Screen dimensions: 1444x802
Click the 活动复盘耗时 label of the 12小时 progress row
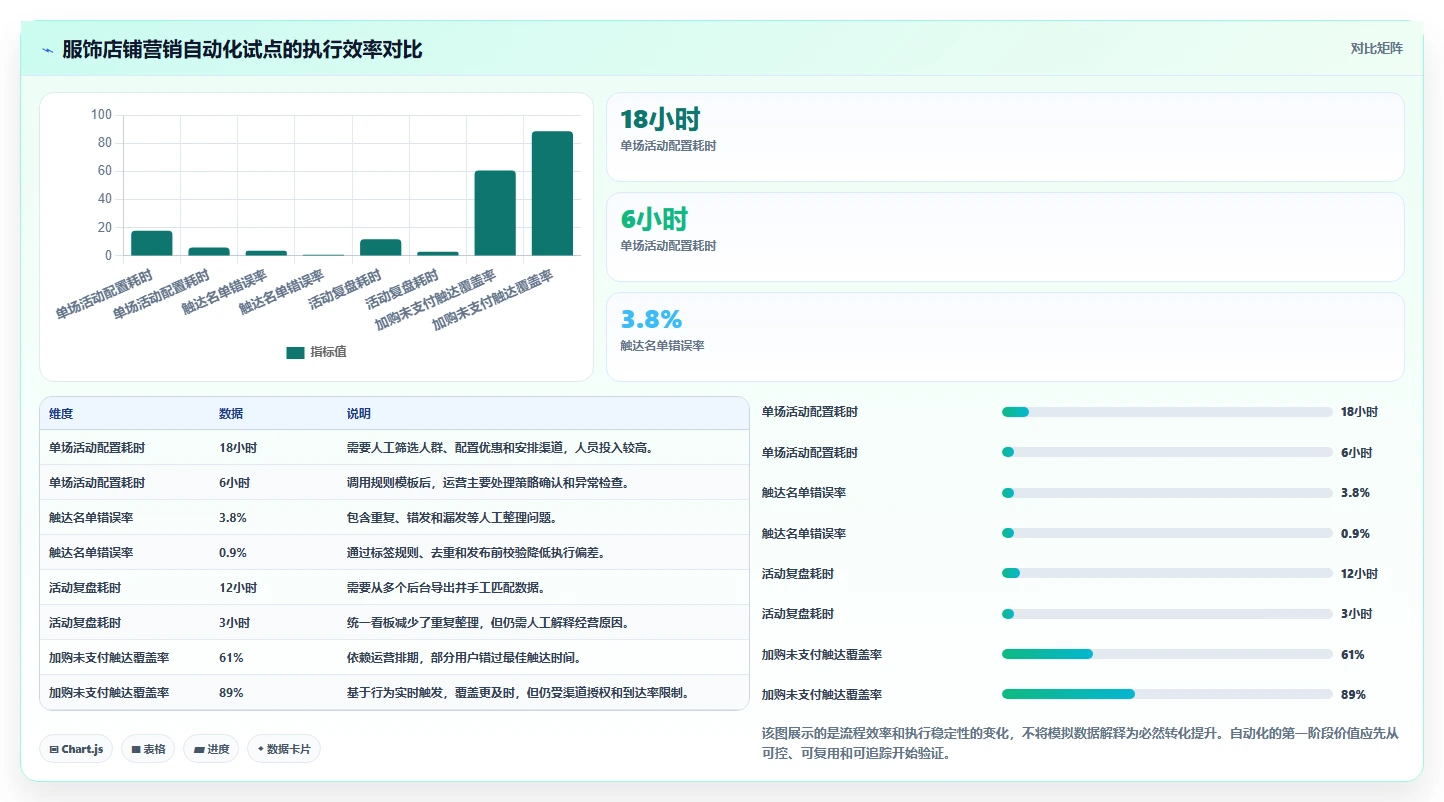click(x=798, y=574)
